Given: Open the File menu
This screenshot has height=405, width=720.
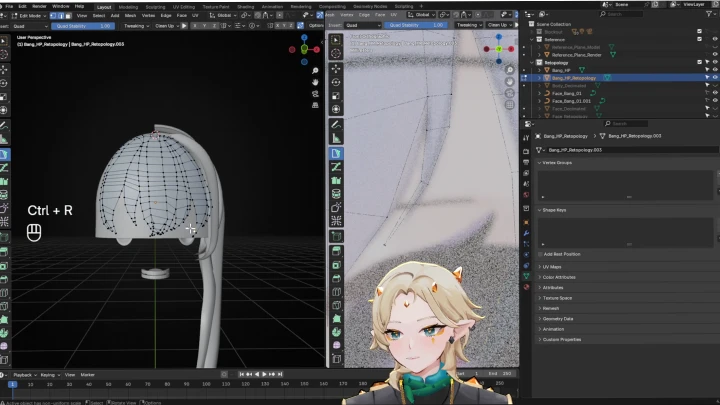Looking at the screenshot, I should (9, 6).
